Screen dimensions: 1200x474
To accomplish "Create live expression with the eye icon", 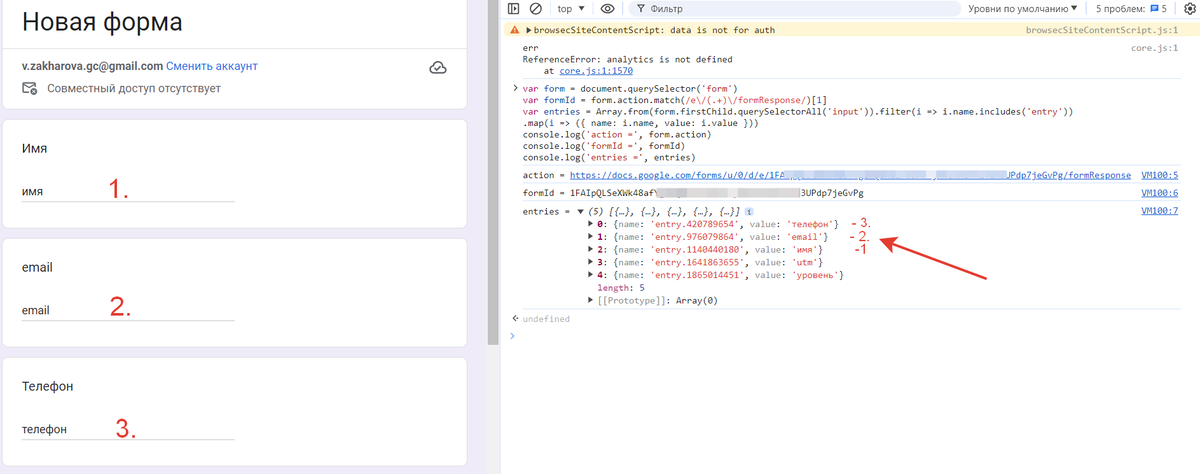I will pos(607,9).
